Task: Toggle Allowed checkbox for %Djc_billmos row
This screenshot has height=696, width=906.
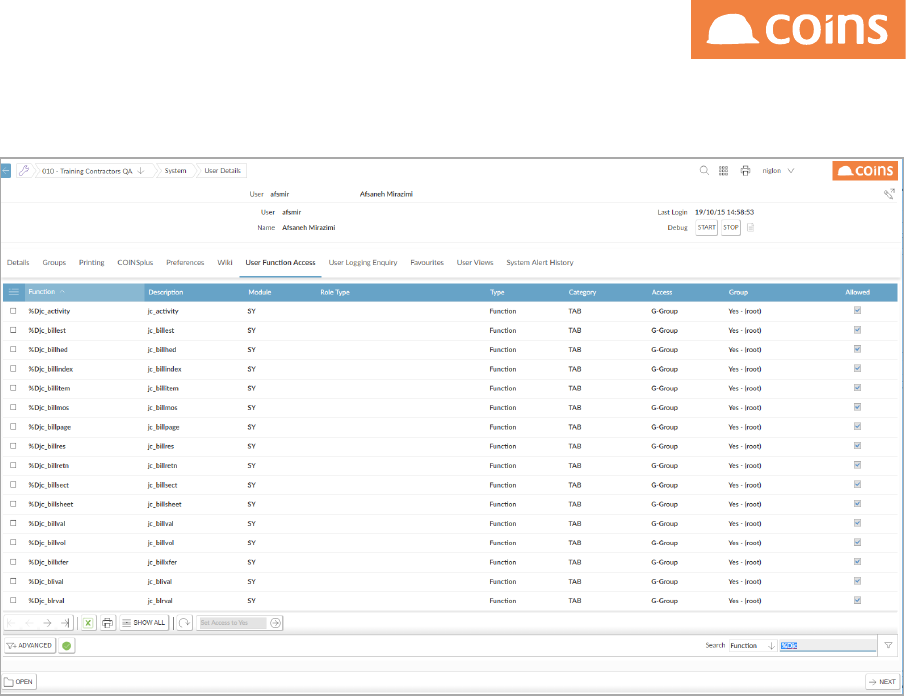Action: click(x=857, y=407)
